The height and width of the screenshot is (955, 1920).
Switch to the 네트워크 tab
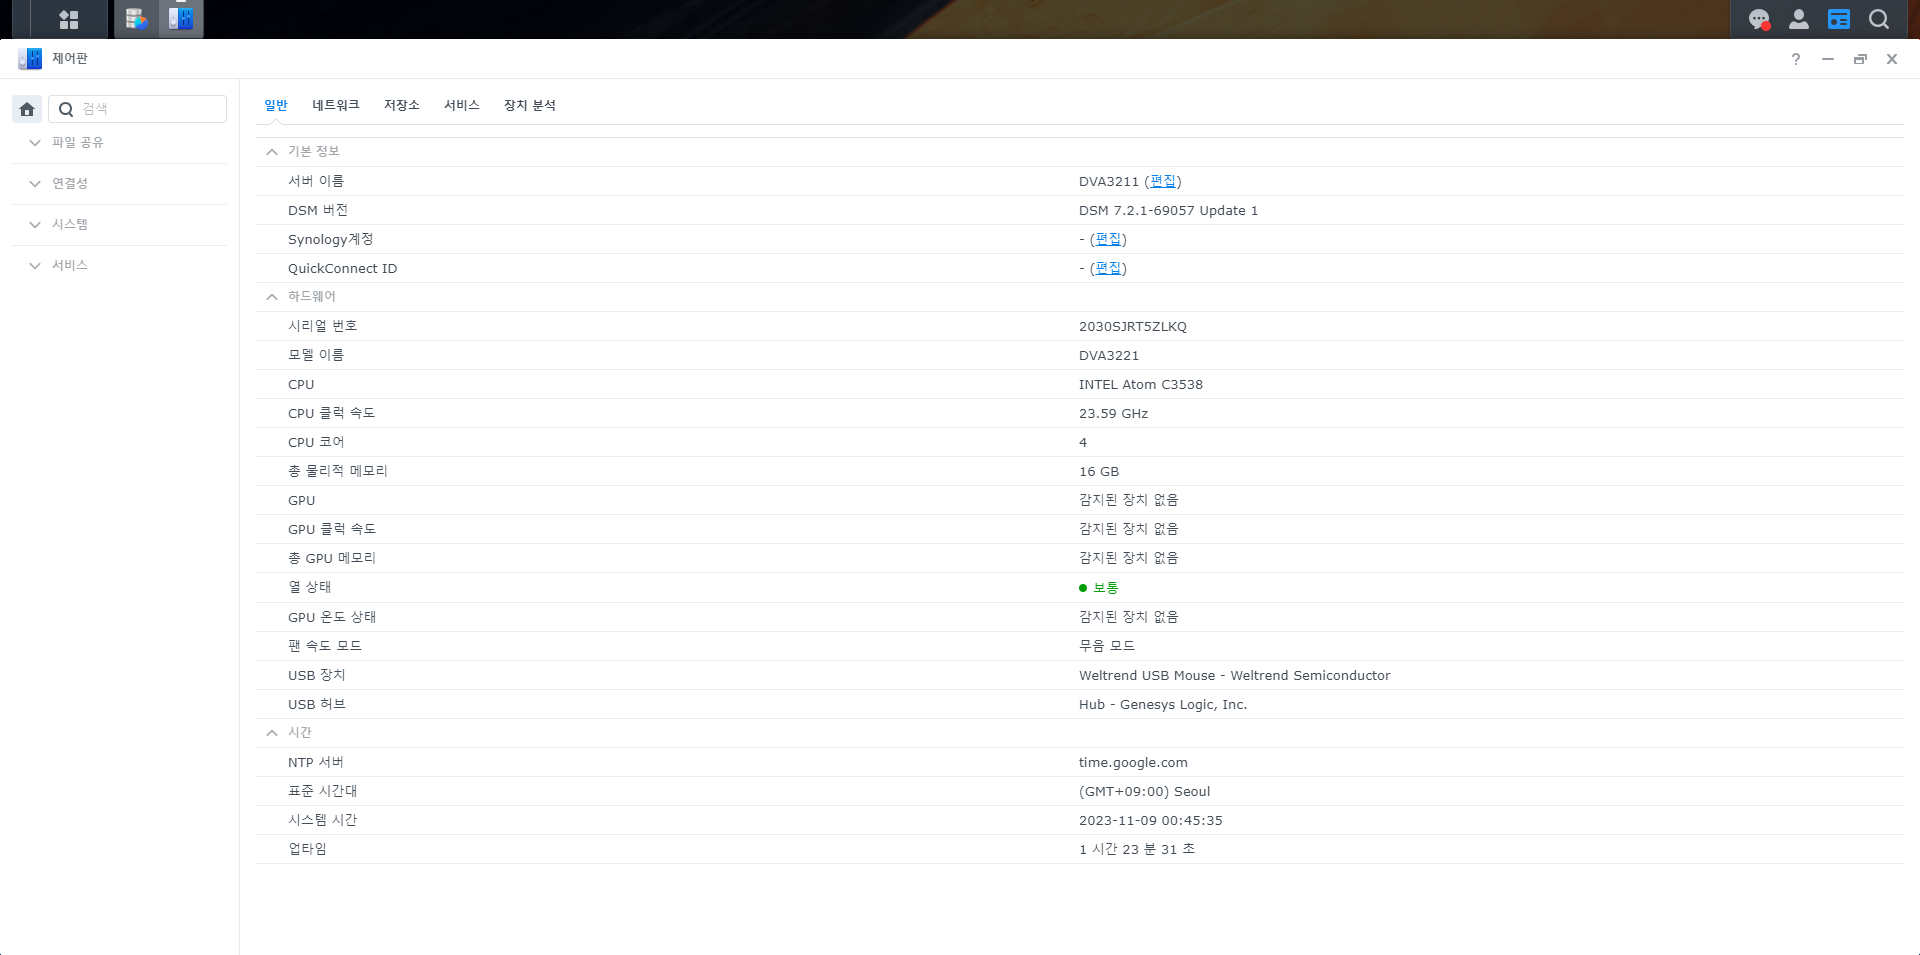[336, 105]
